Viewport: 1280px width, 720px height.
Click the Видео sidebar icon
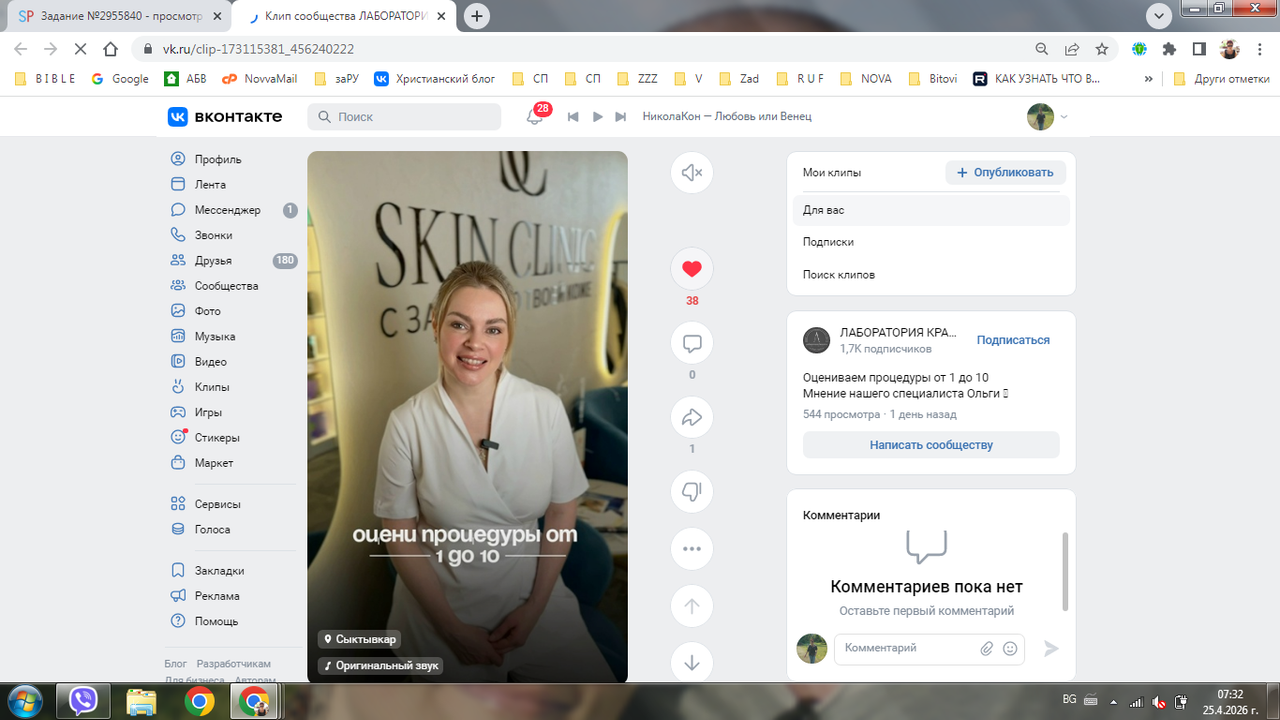178,362
